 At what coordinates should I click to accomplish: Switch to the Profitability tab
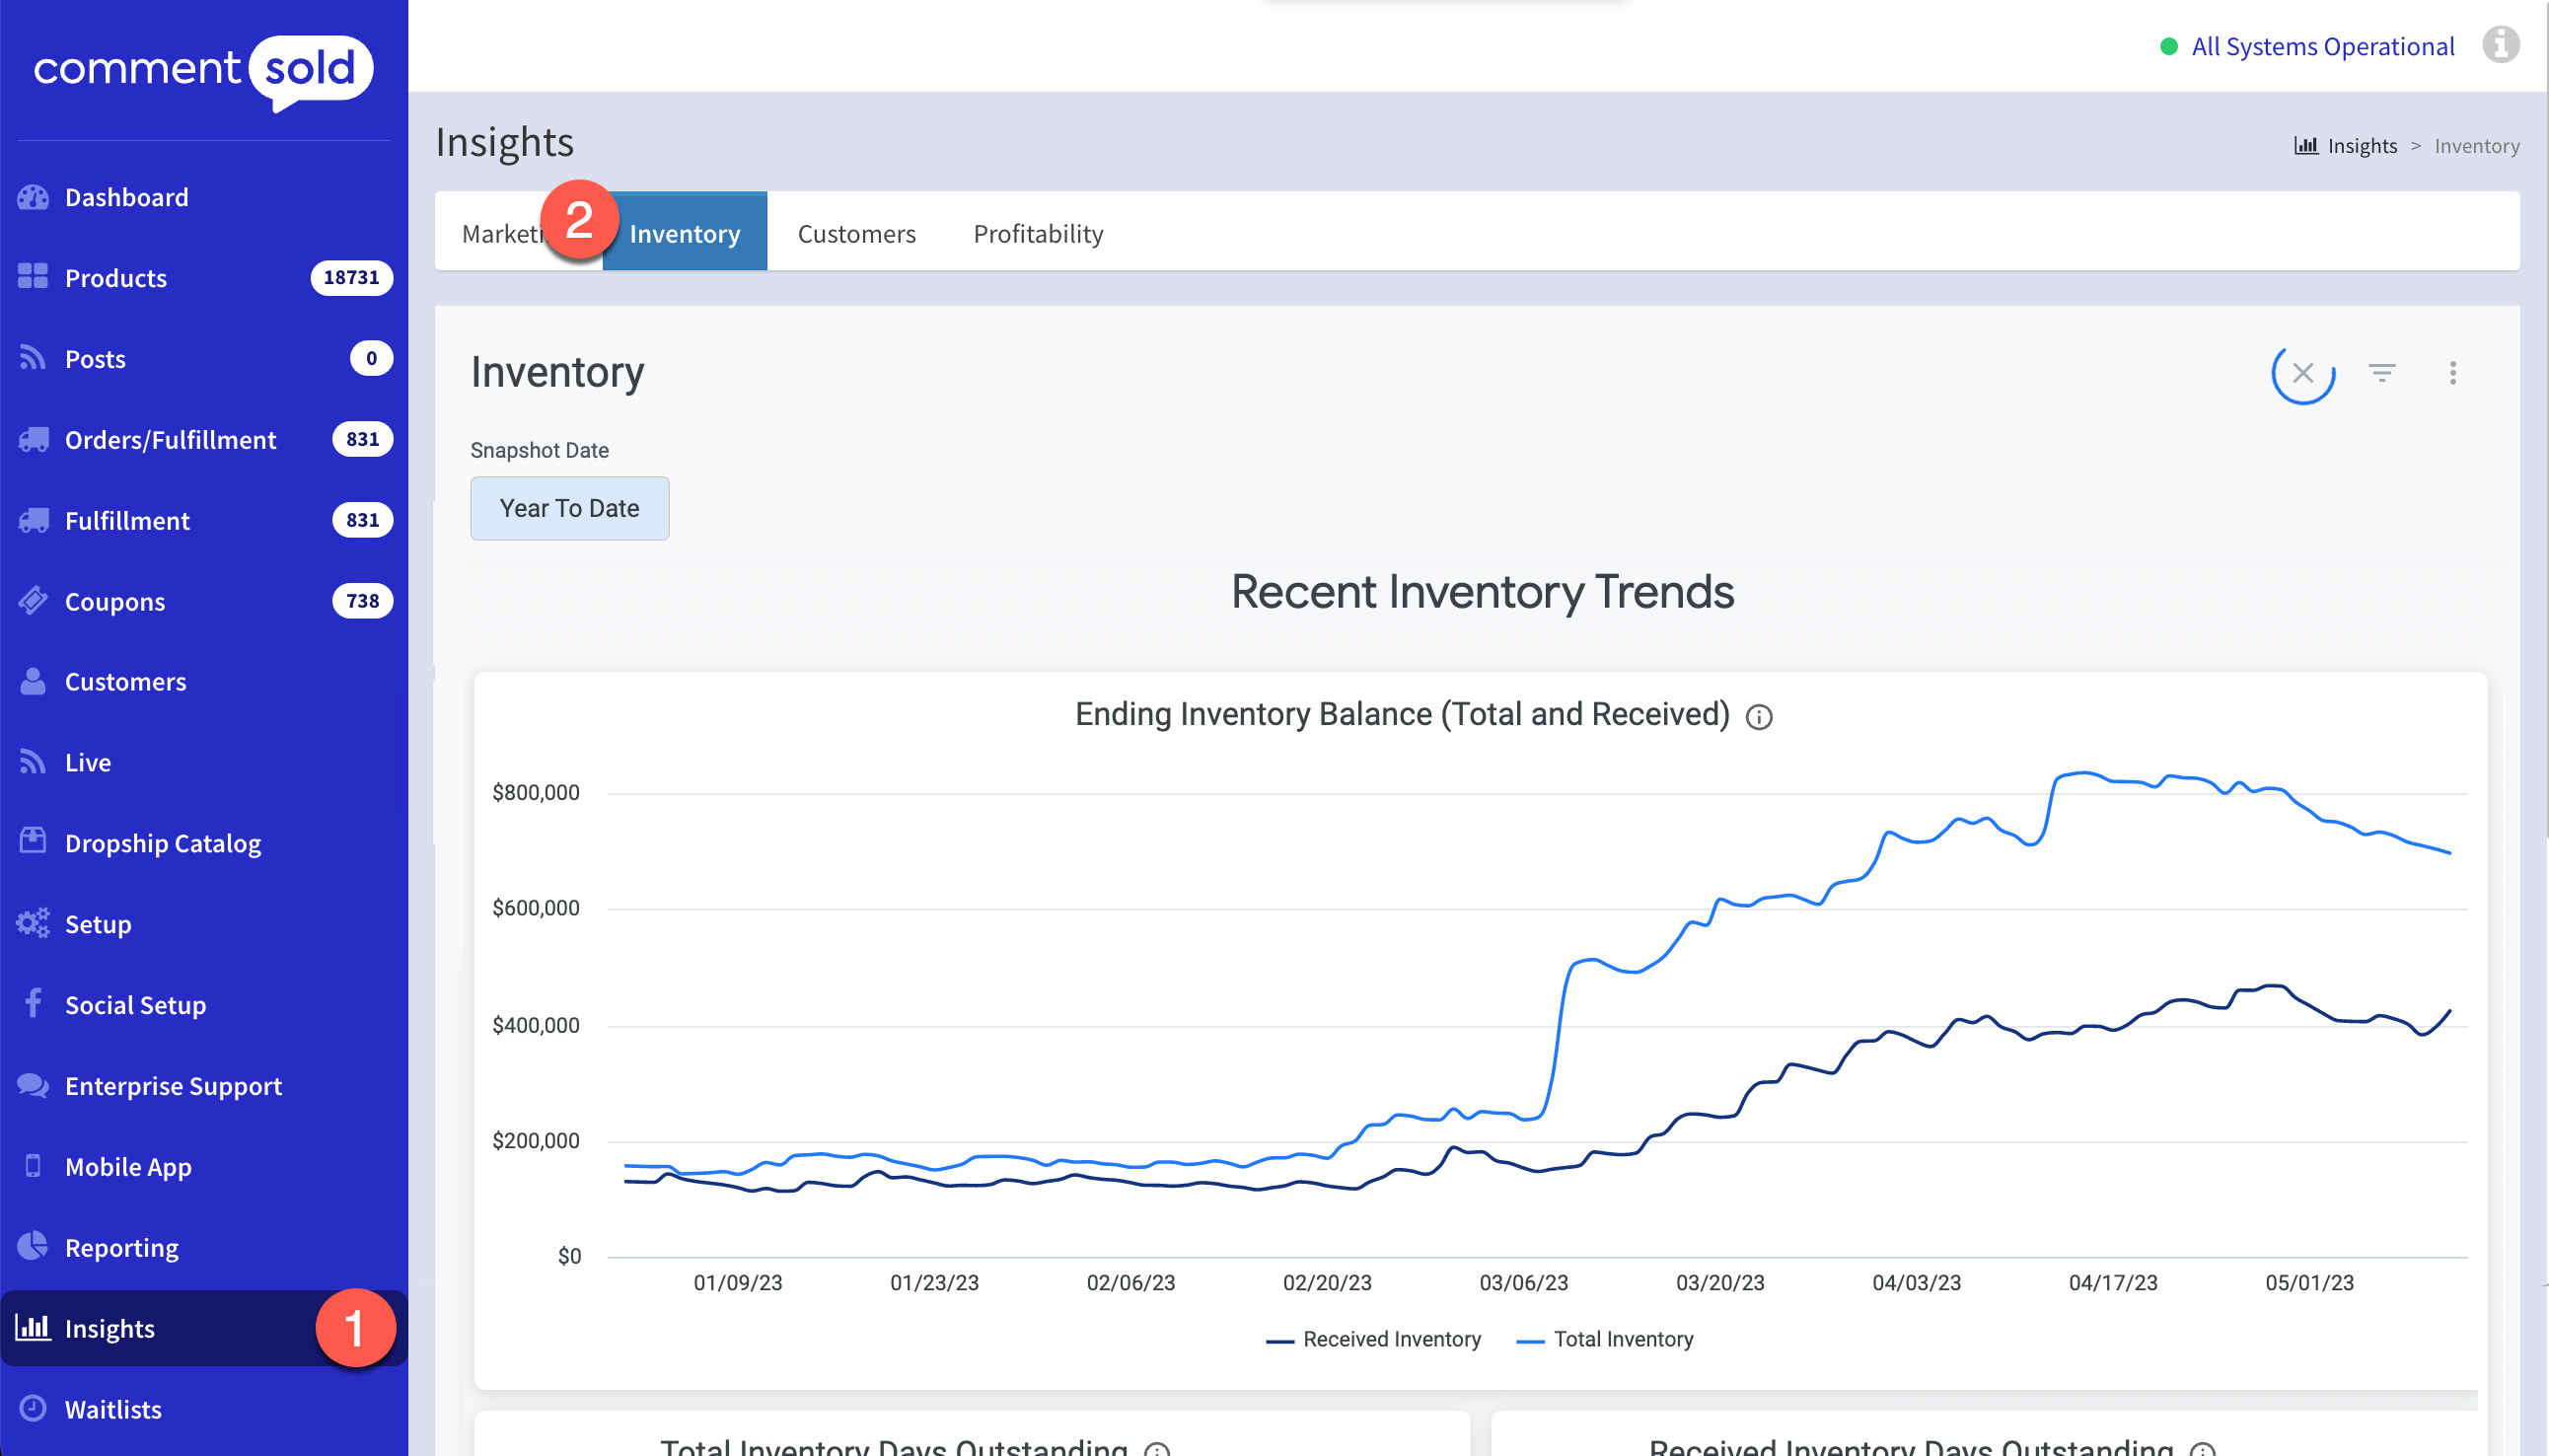coord(1038,233)
